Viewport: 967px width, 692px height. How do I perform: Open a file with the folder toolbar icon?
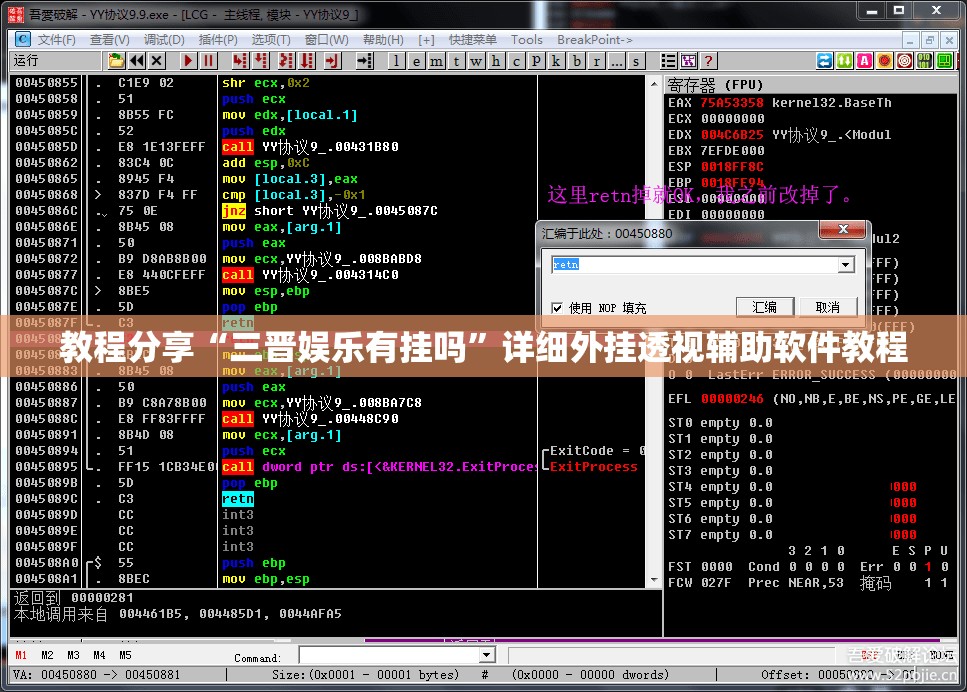click(x=116, y=60)
